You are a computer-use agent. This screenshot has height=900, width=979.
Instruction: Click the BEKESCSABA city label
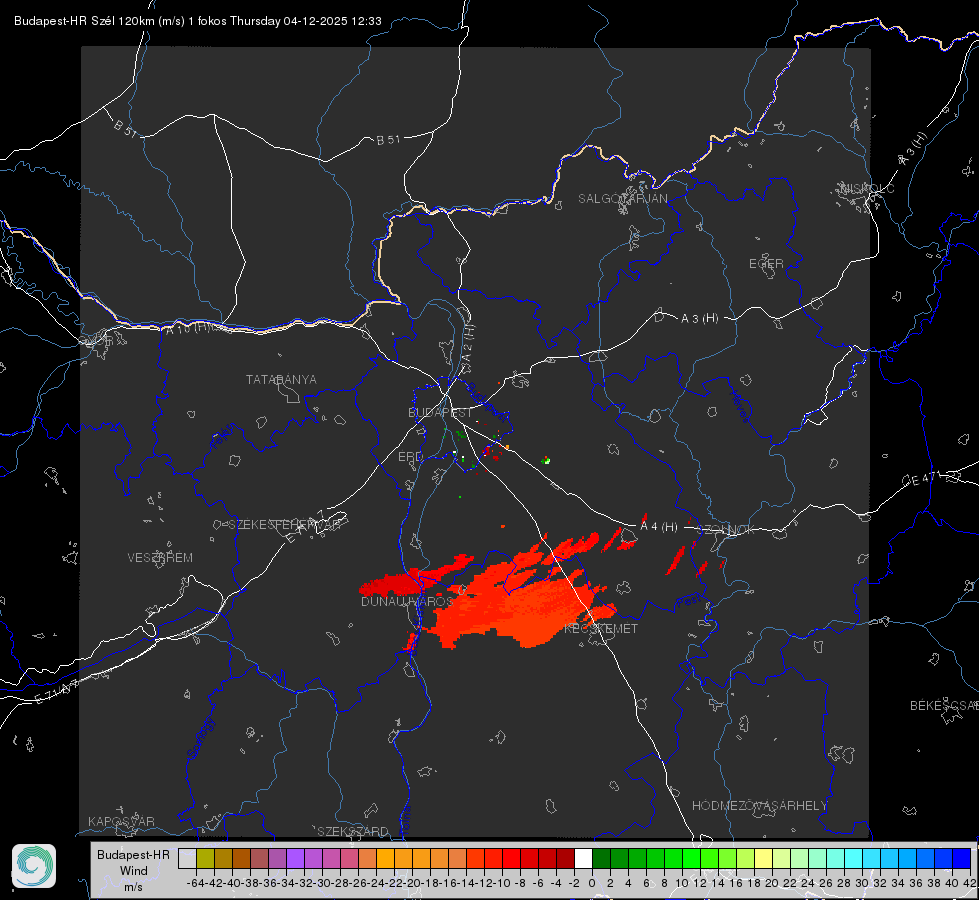tap(944, 706)
